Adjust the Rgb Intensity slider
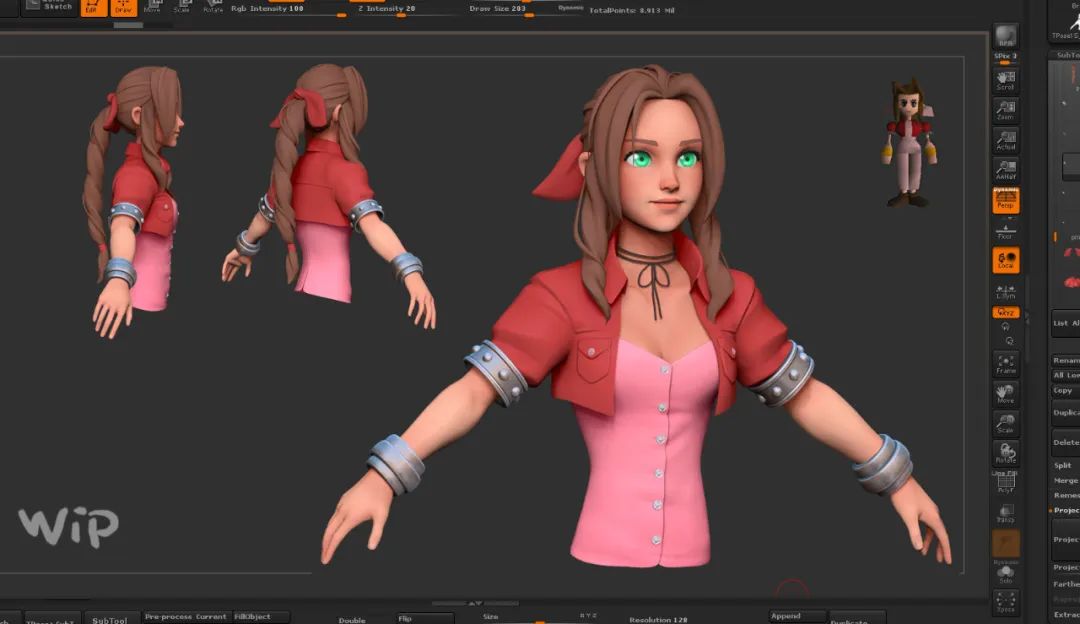The width and height of the screenshot is (1080, 624). click(289, 9)
